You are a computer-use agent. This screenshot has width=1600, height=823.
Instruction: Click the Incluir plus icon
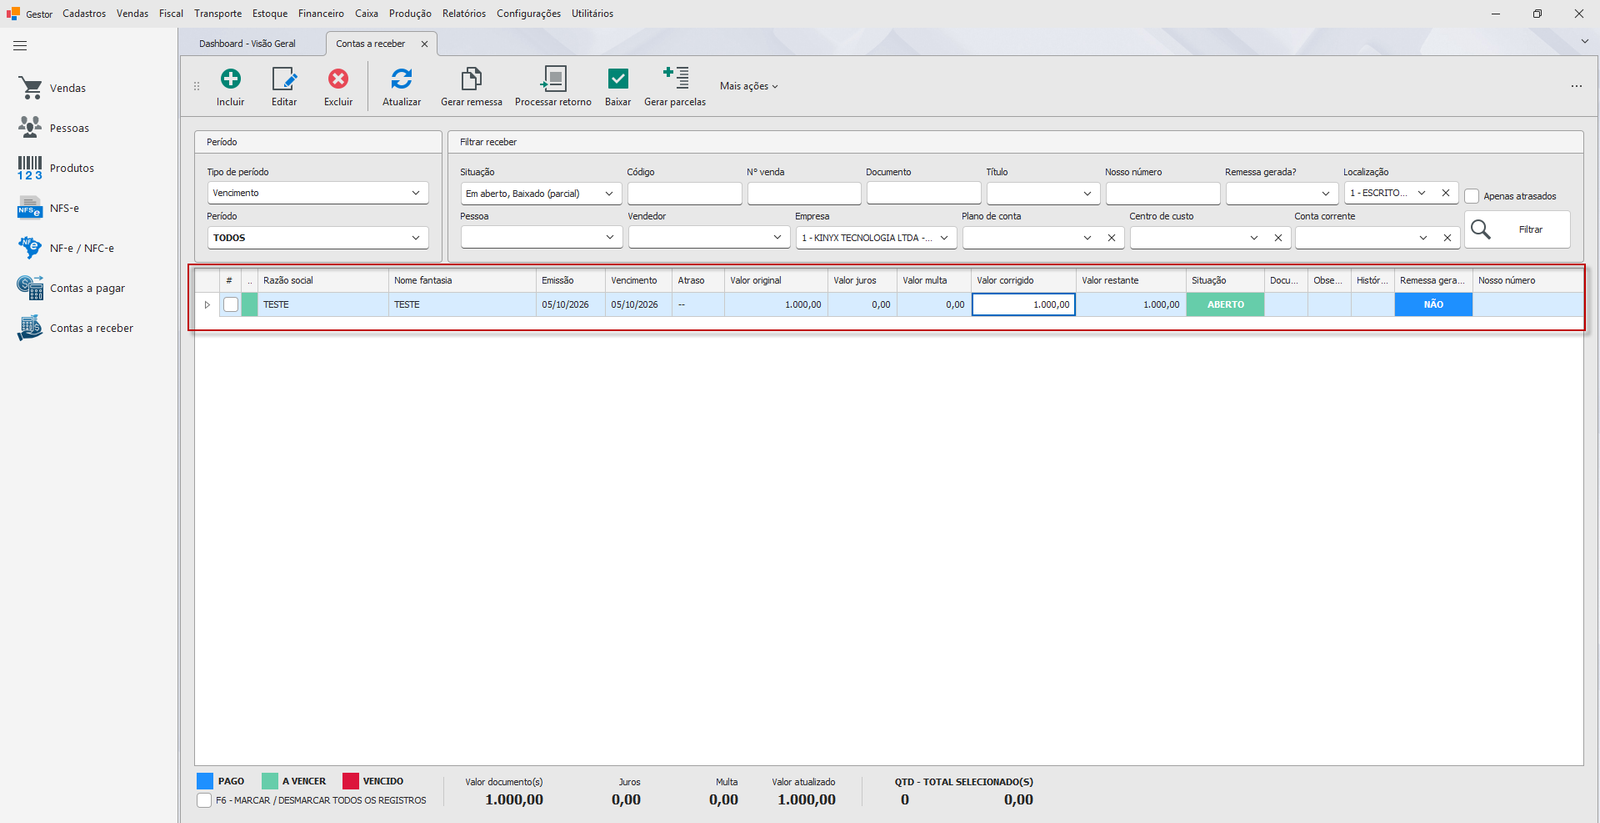[x=230, y=79]
